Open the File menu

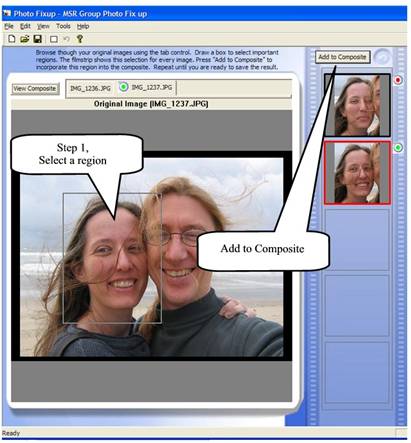click(9, 26)
